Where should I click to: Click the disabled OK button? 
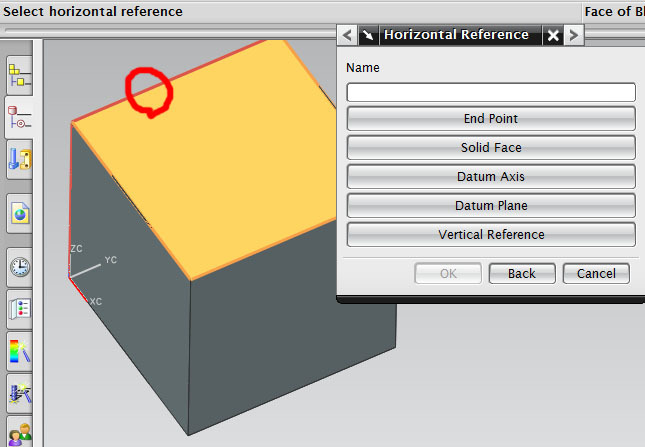(x=448, y=273)
